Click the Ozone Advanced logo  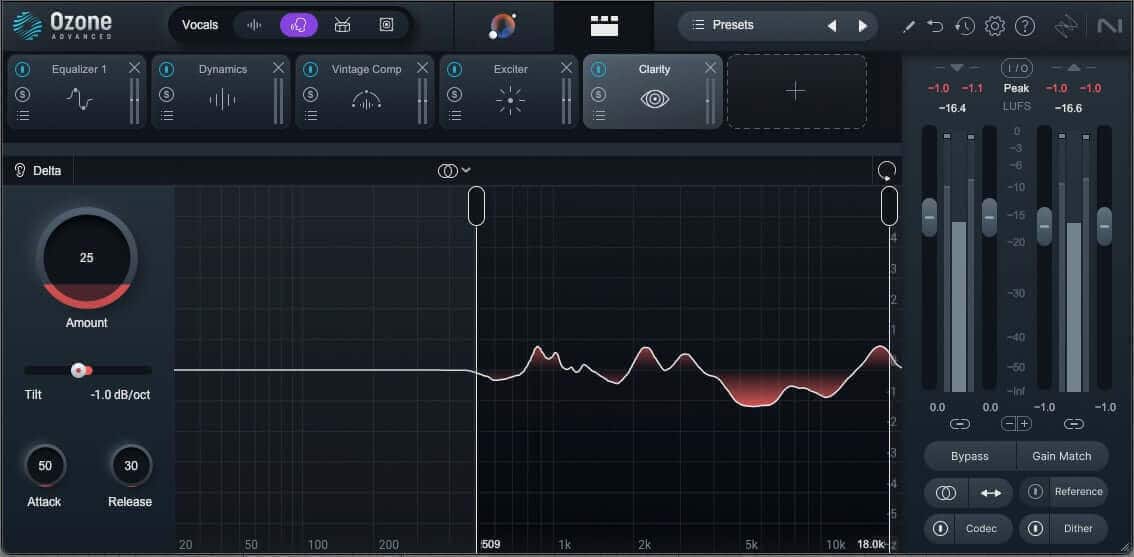click(62, 25)
